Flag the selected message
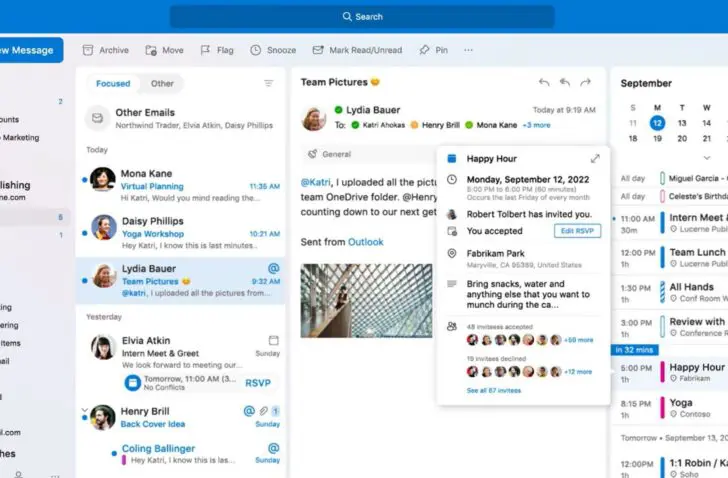Image resolution: width=728 pixels, height=478 pixels. coord(217,50)
